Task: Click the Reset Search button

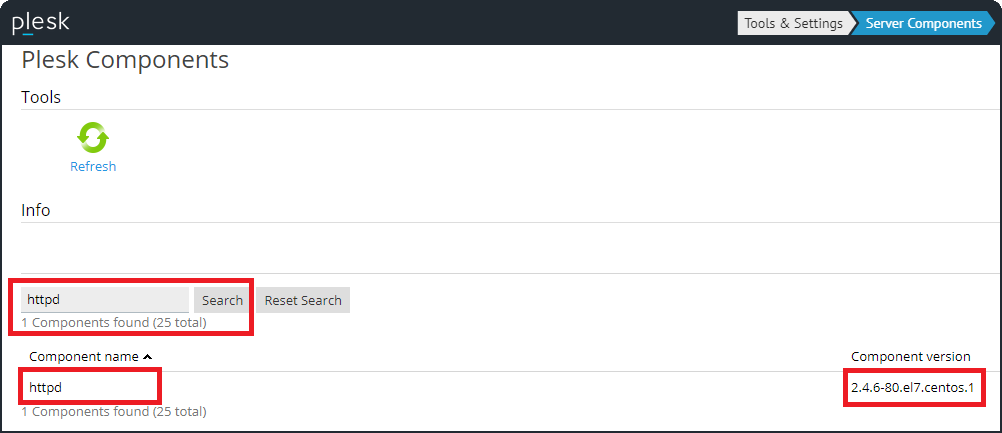Action: point(303,300)
